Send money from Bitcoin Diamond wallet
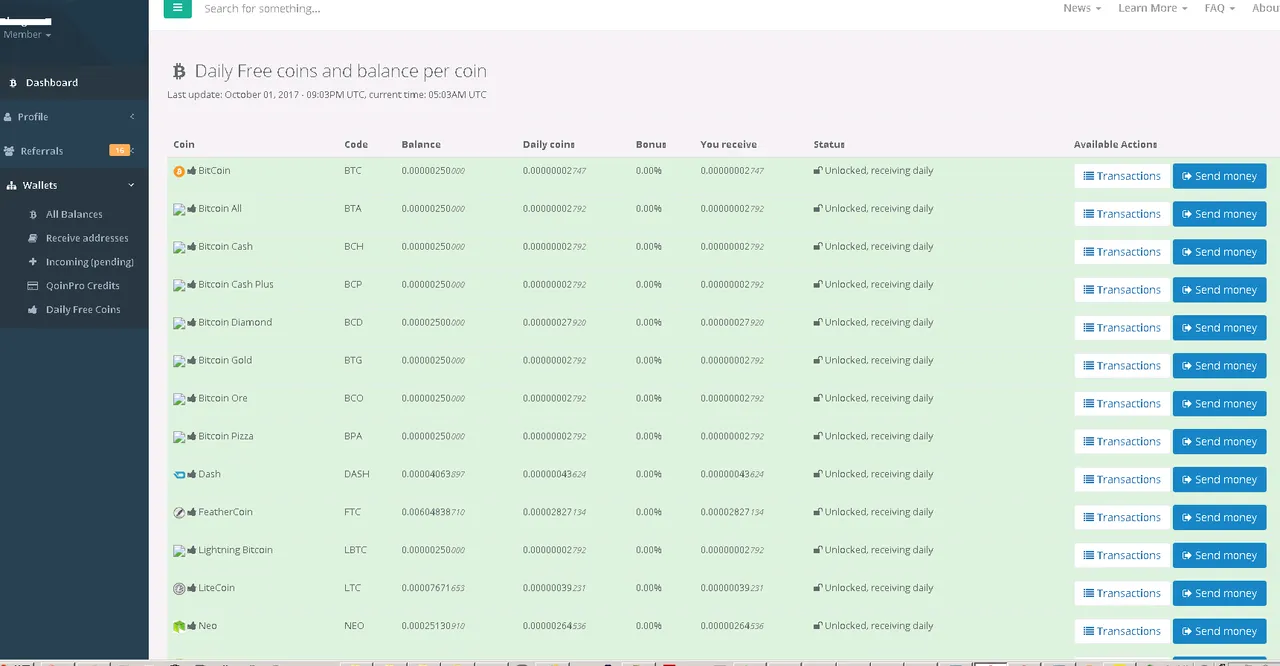Viewport: 1280px width, 666px height. pyautogui.click(x=1219, y=328)
